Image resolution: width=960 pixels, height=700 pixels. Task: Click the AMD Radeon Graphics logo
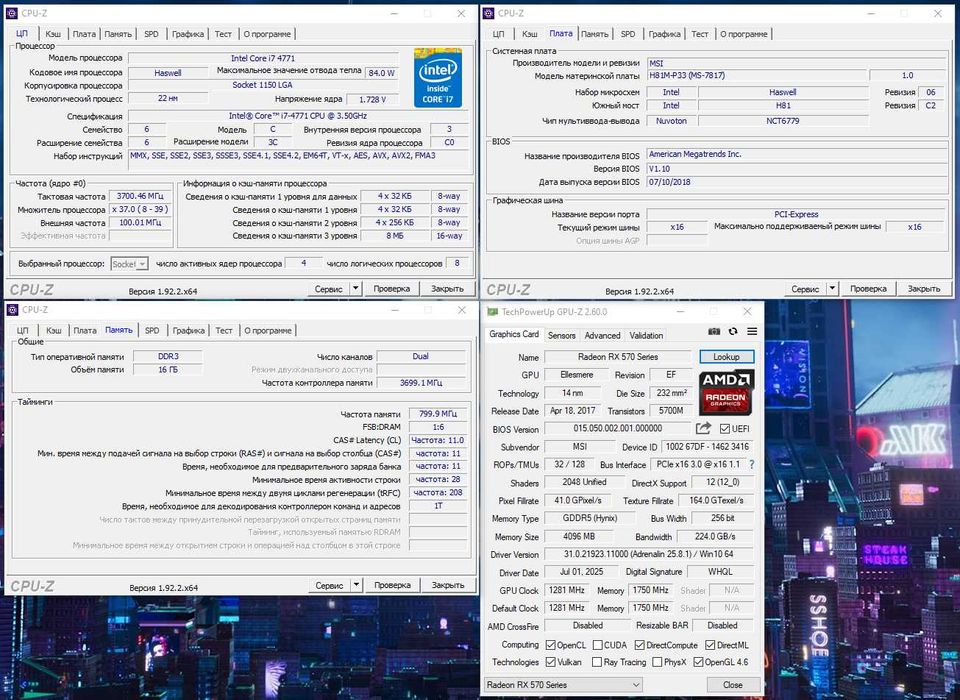(726, 393)
